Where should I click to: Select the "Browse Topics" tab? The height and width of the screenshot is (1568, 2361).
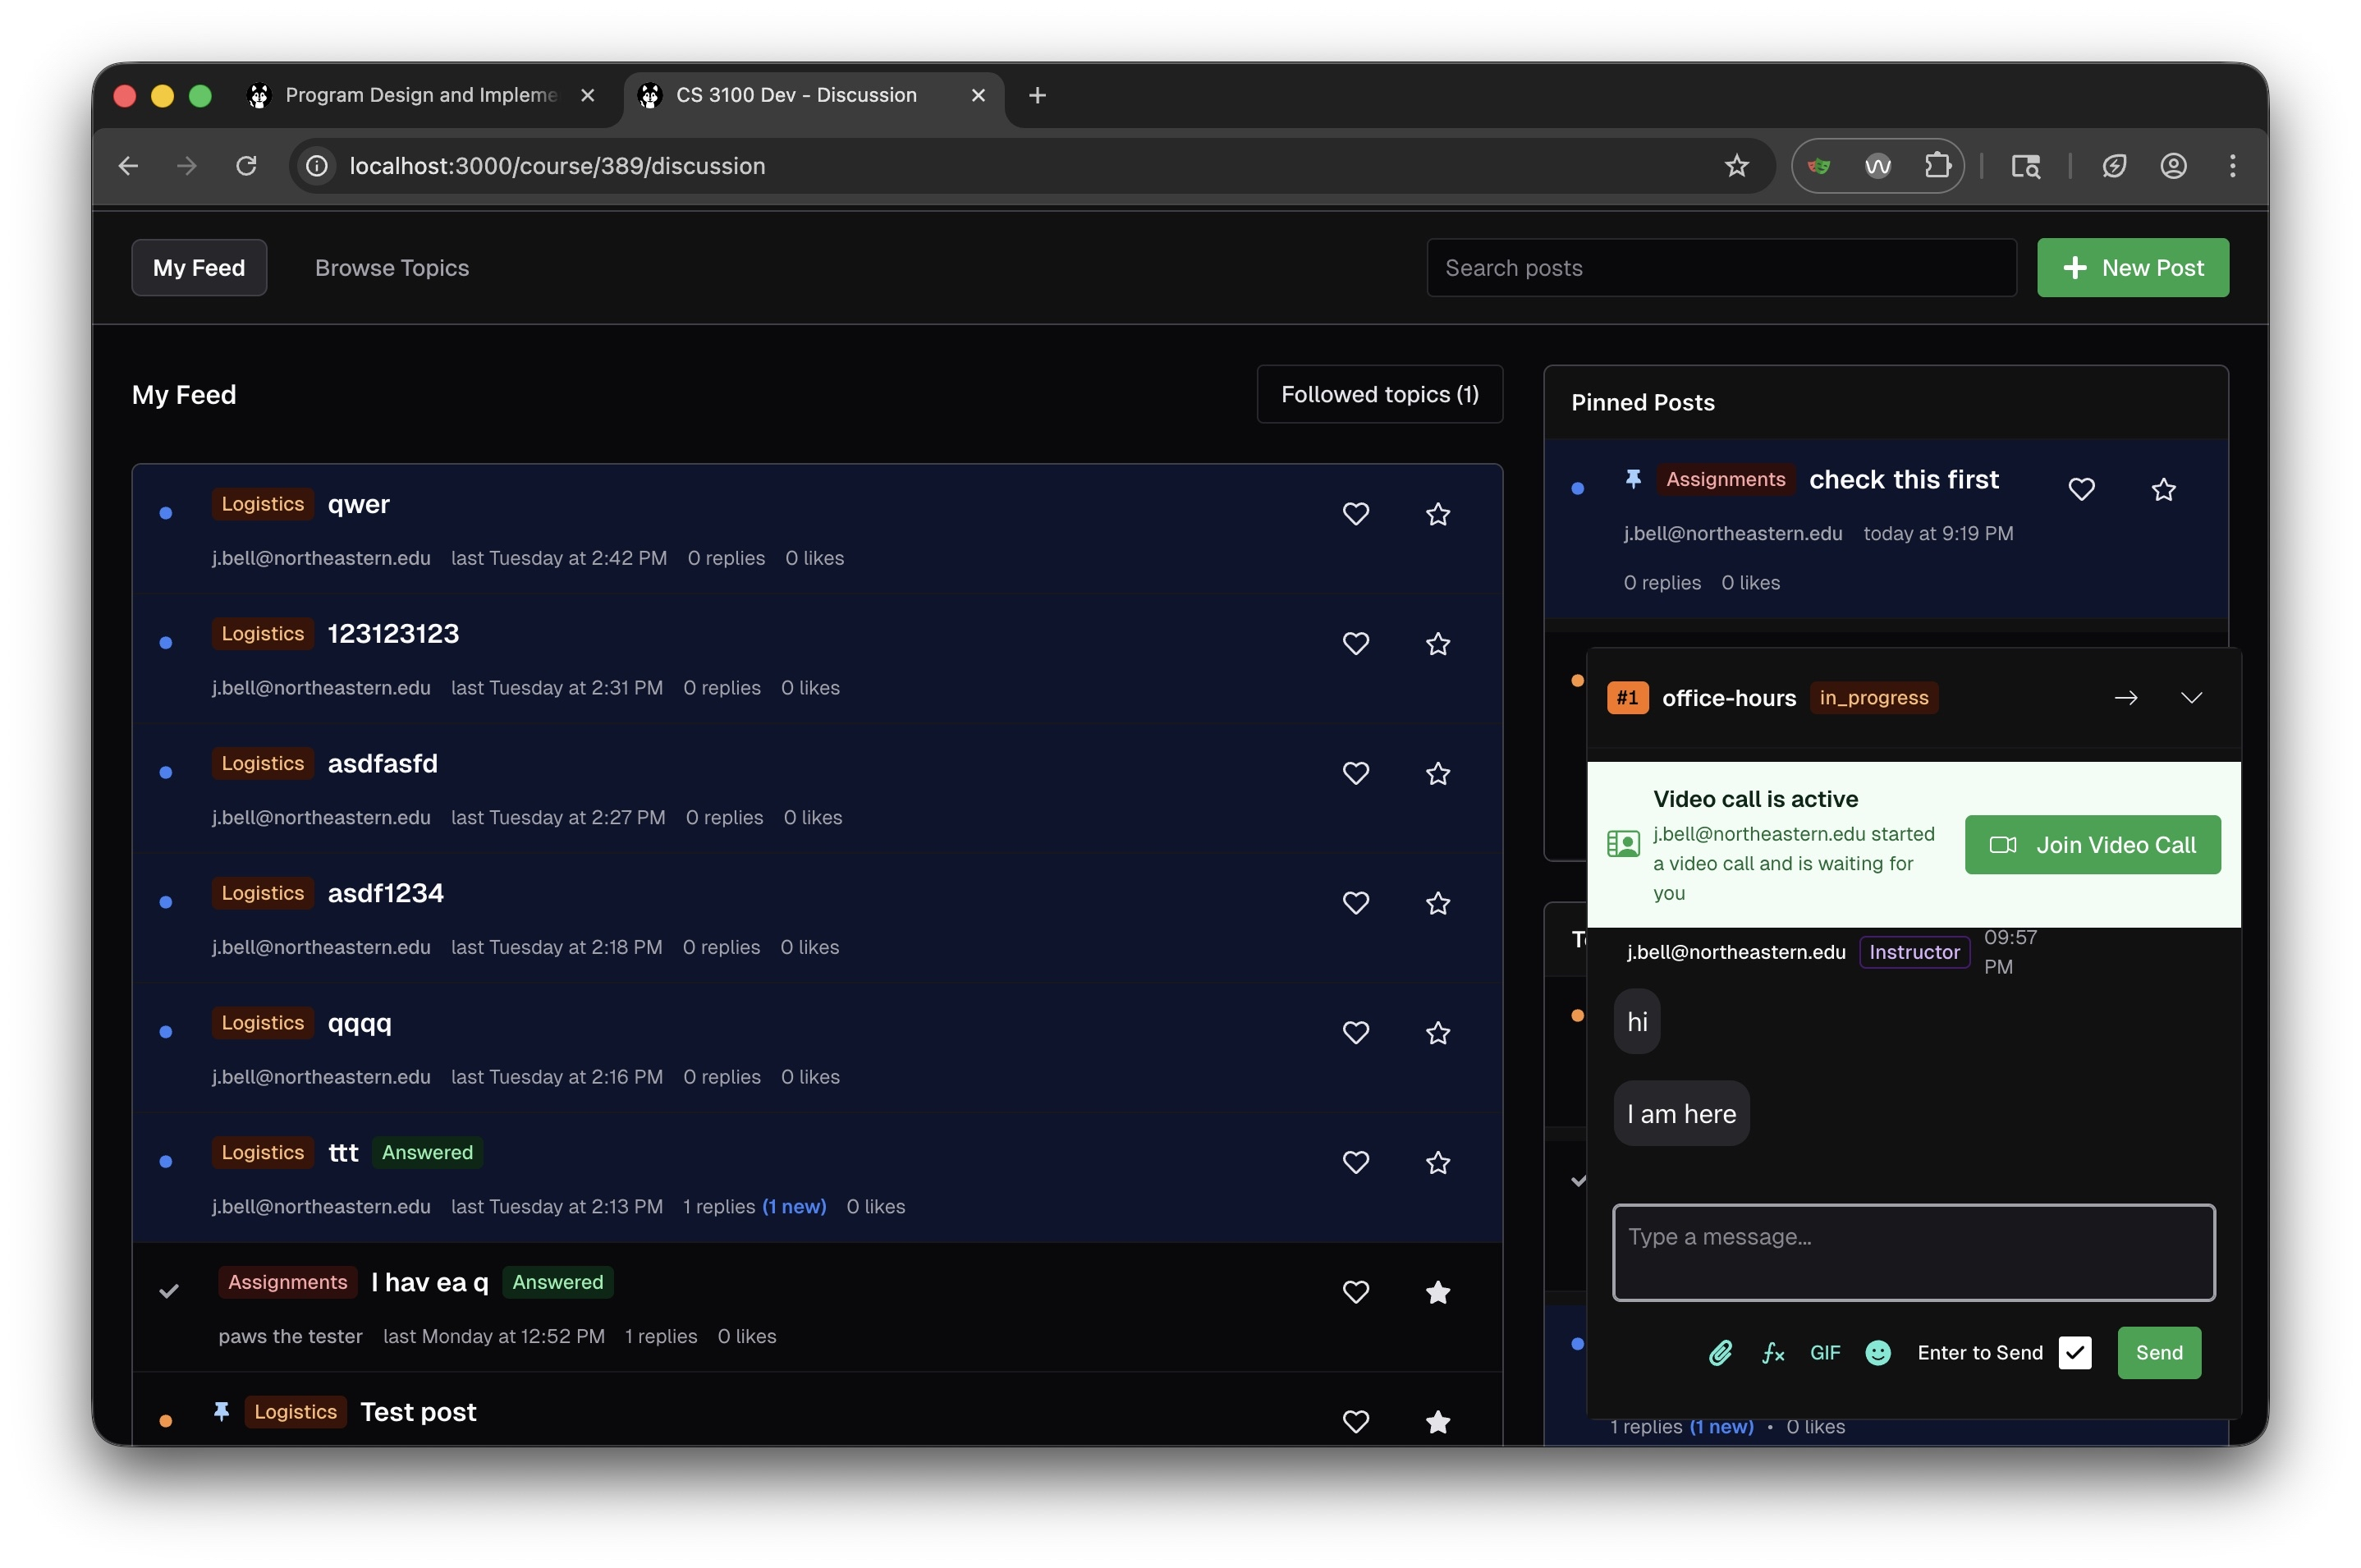(x=391, y=267)
